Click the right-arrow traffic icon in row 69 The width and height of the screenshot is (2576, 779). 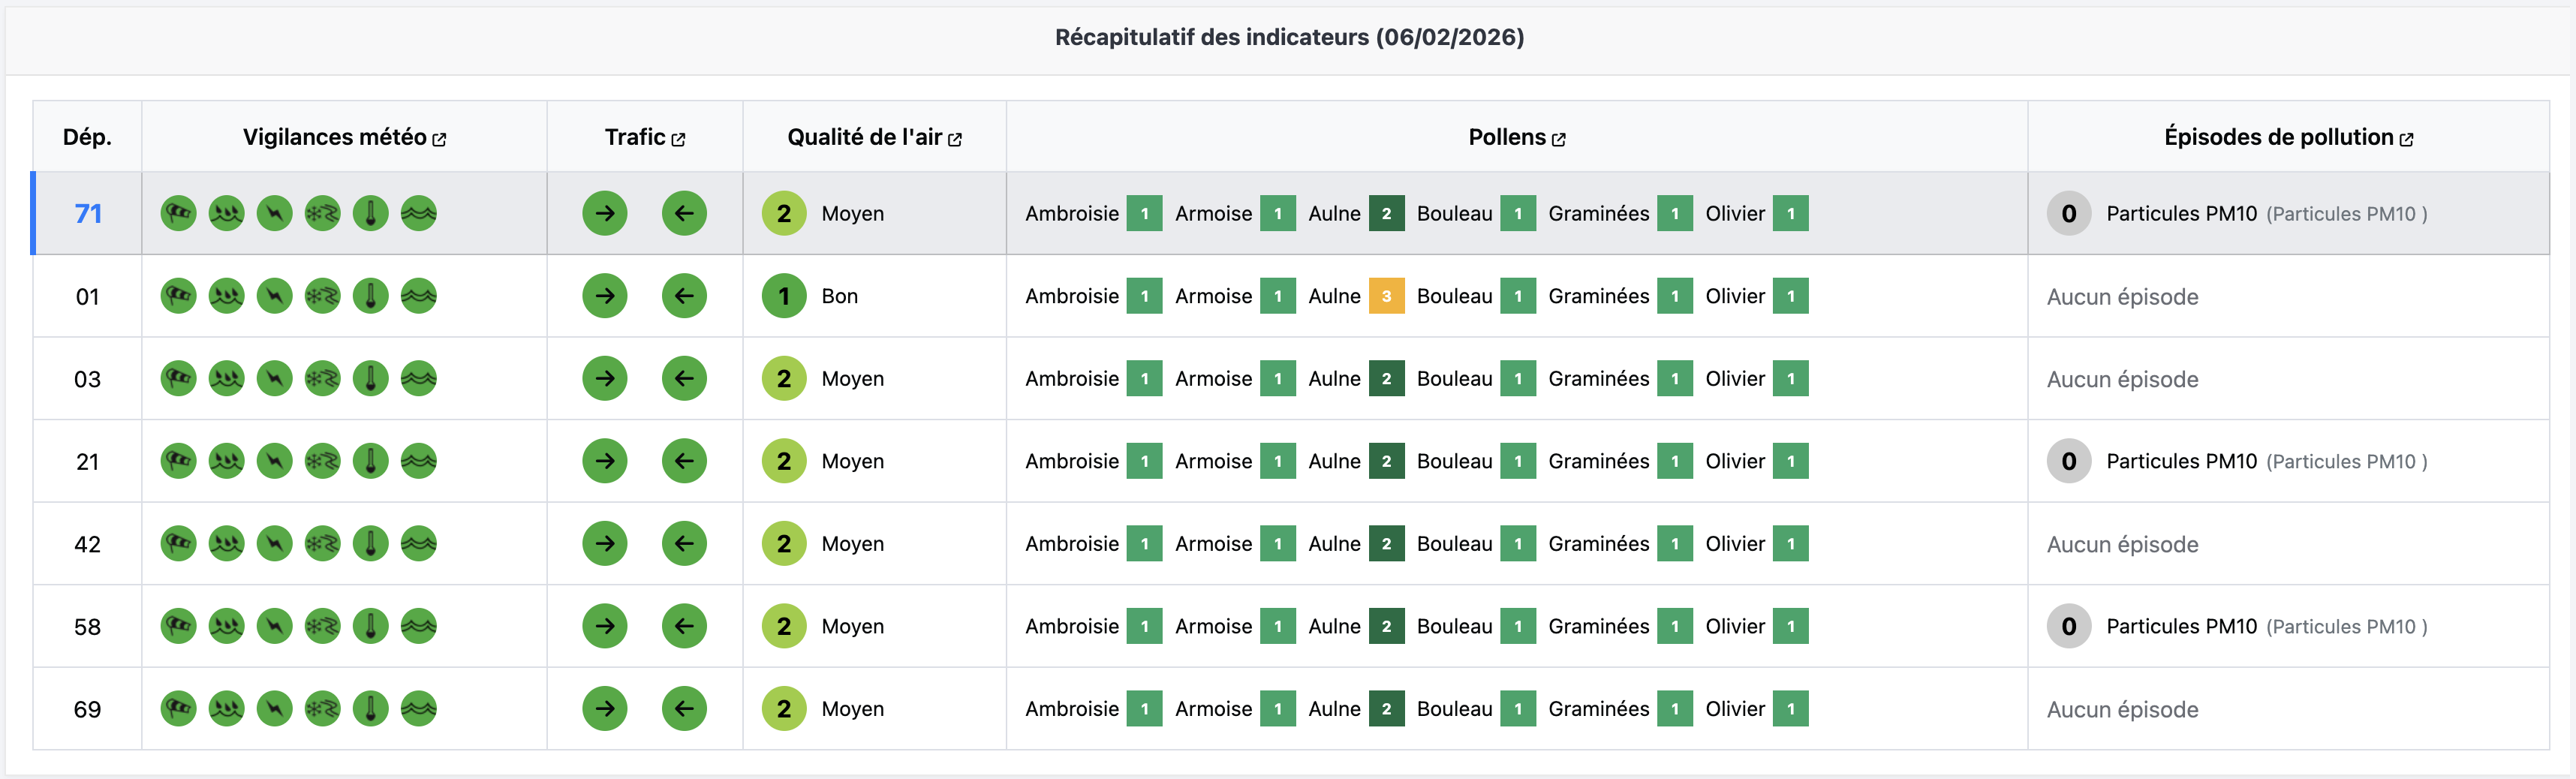pyautogui.click(x=605, y=709)
